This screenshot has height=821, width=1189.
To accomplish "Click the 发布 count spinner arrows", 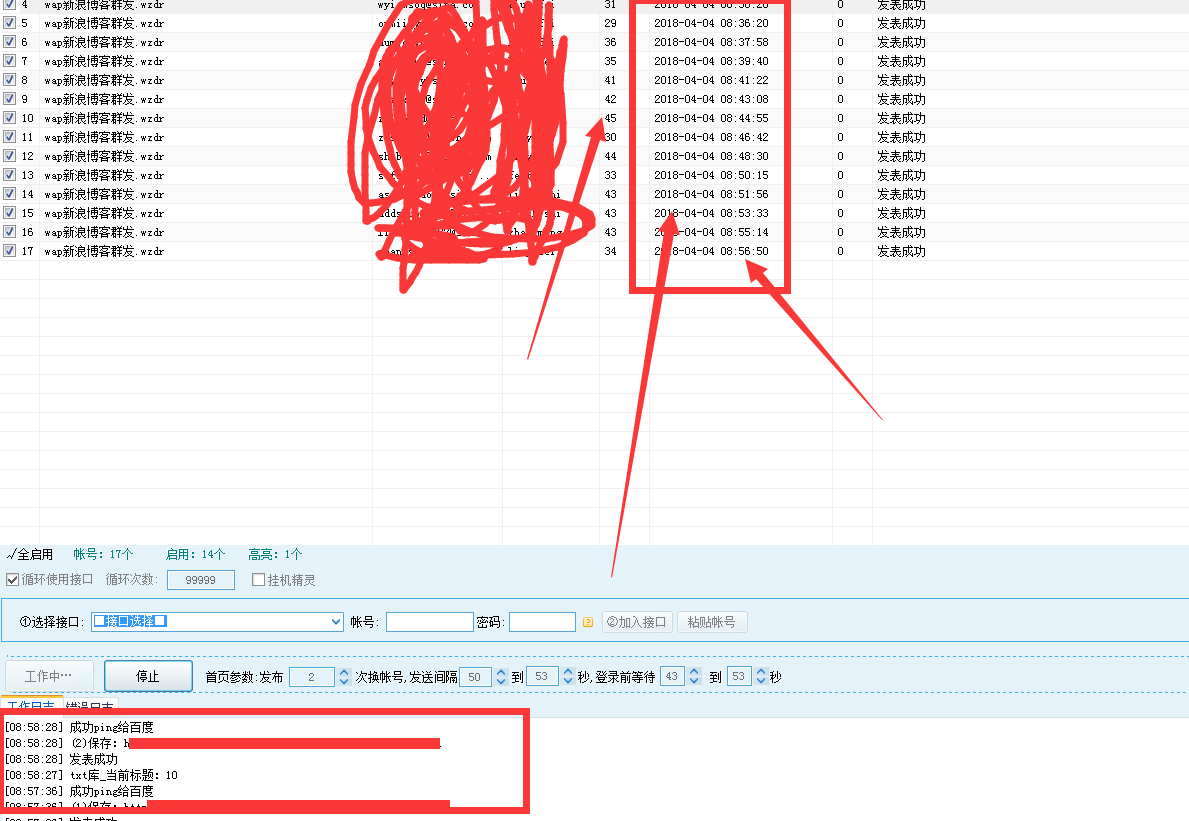I will tap(344, 677).
